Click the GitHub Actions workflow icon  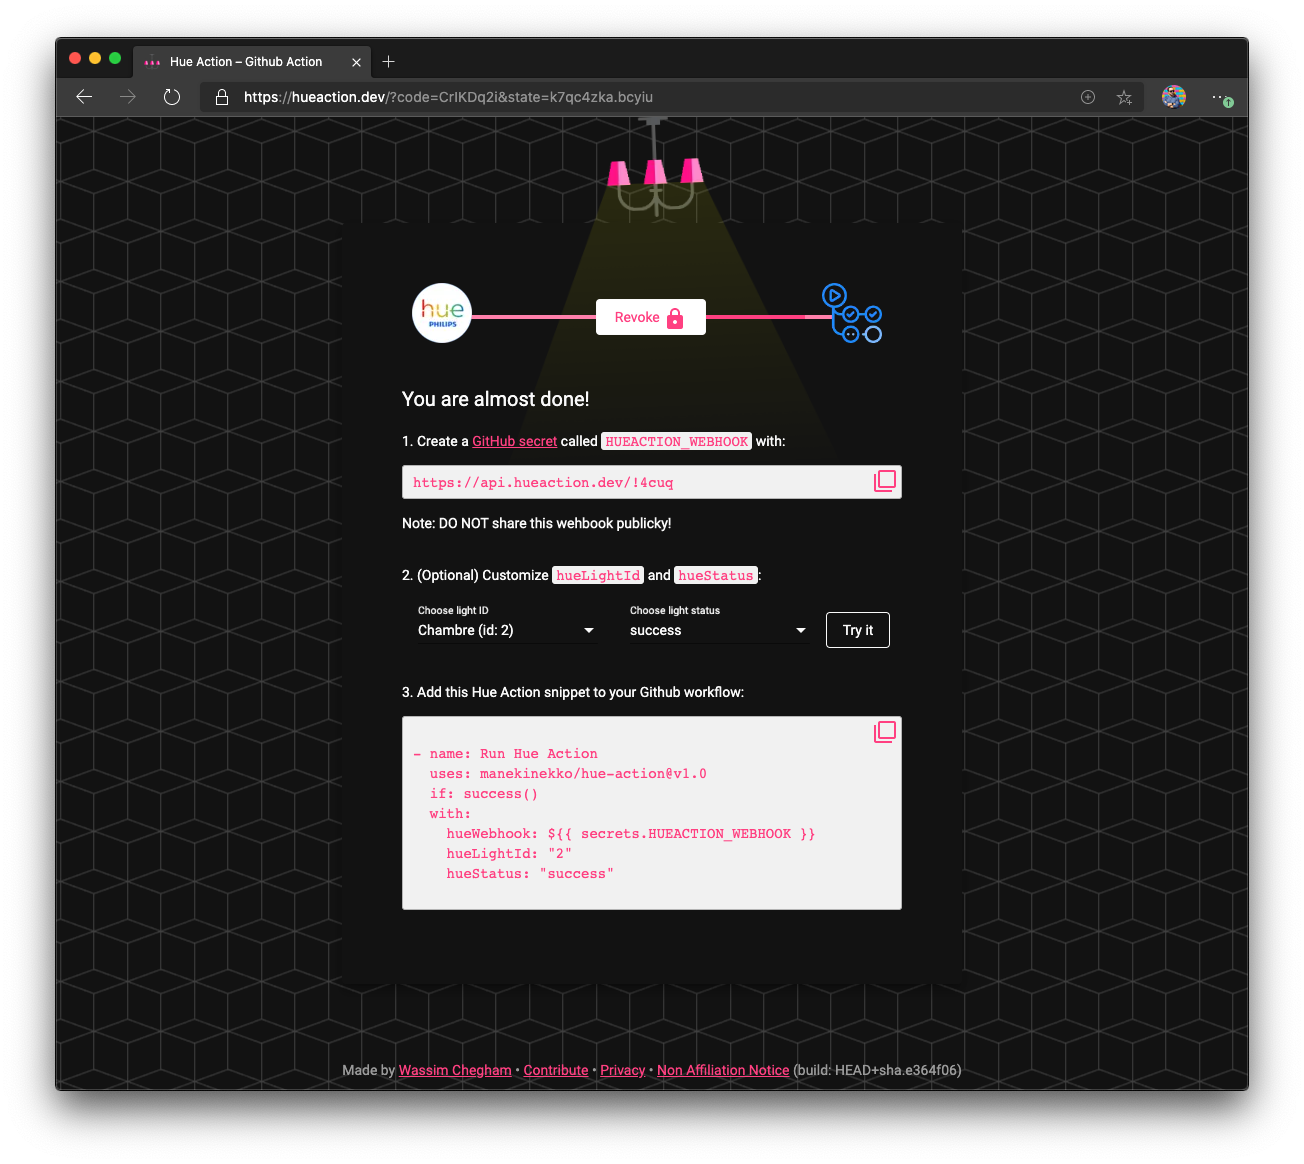point(852,313)
